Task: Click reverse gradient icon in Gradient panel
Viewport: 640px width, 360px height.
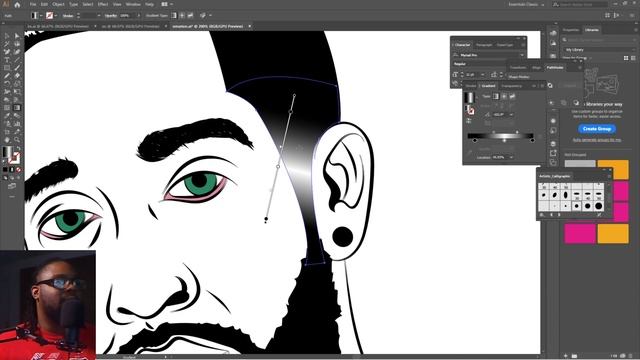Action: coord(469,121)
